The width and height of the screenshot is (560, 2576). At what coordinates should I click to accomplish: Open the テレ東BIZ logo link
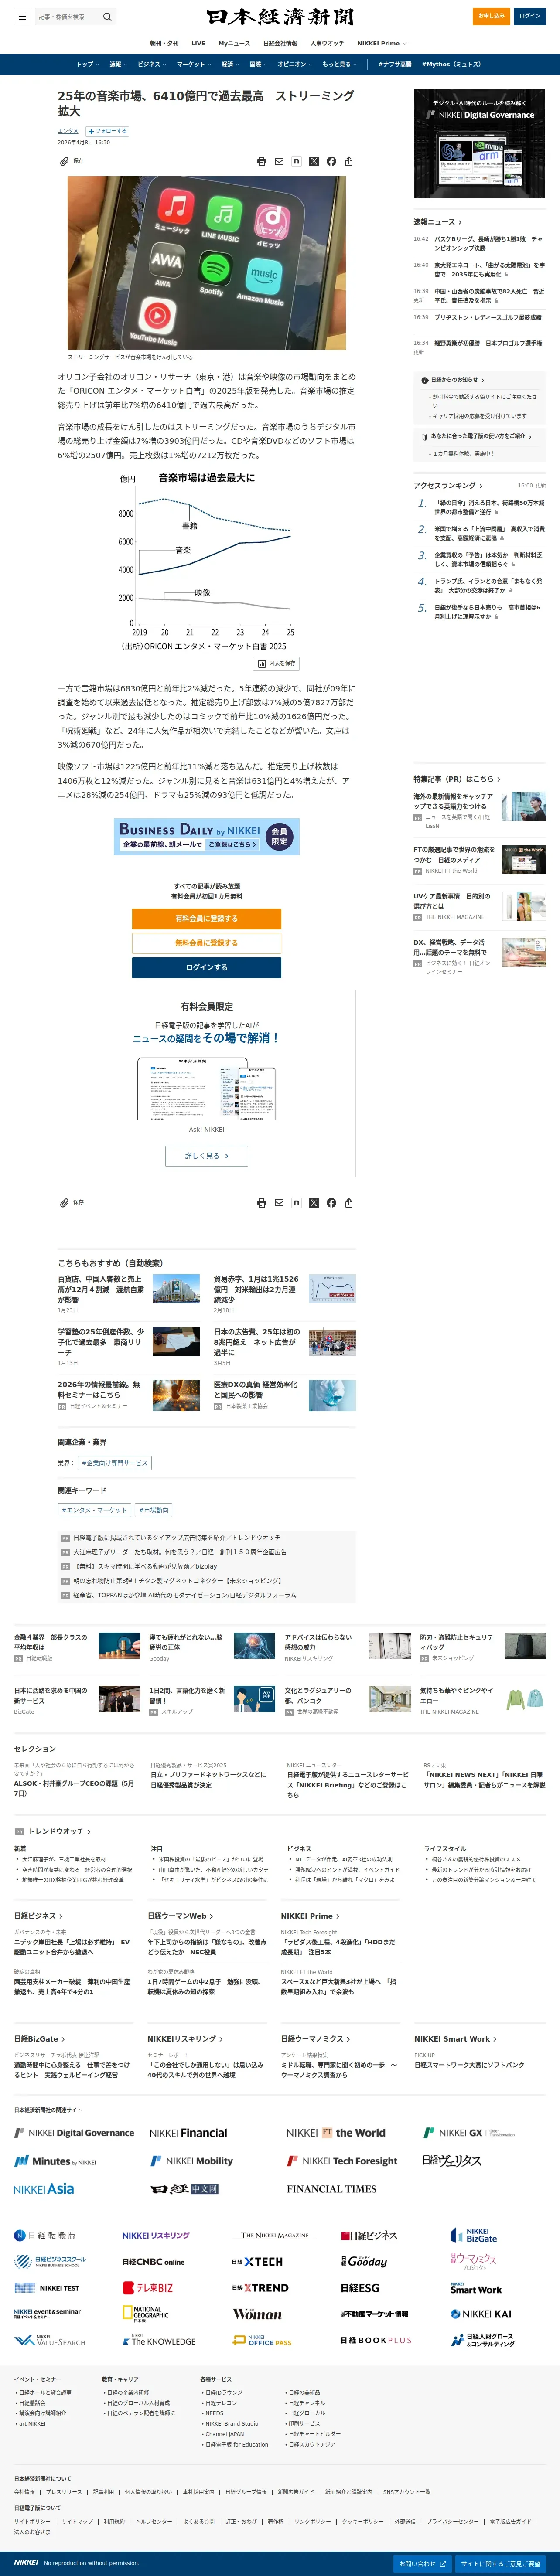coord(148,2288)
